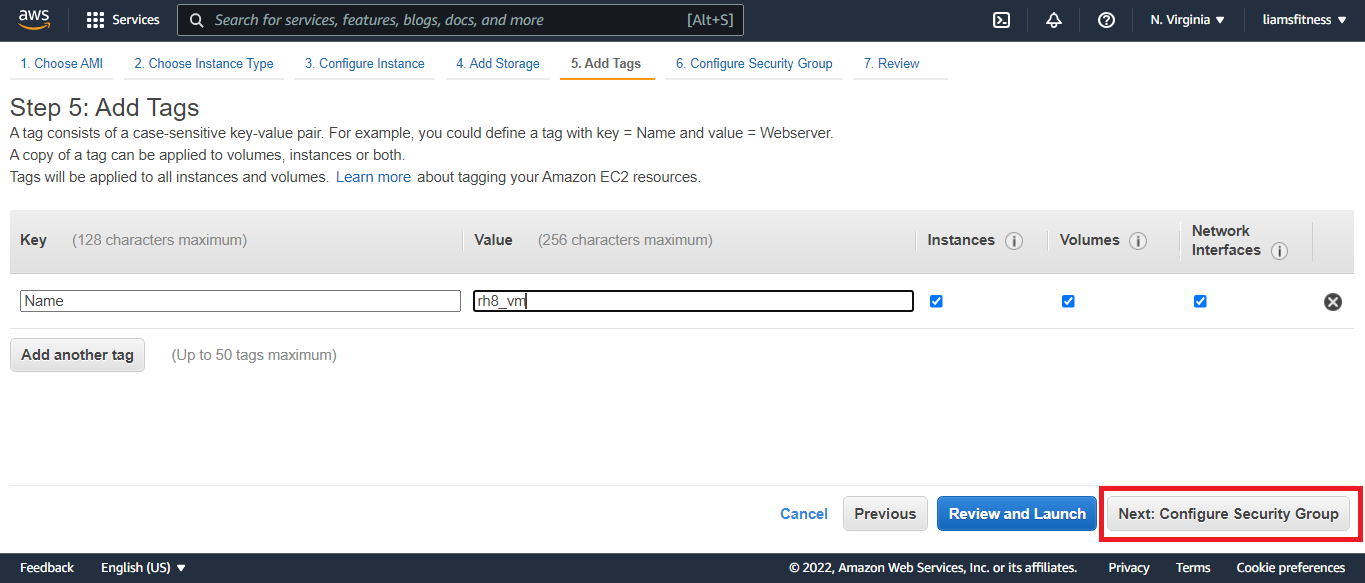Open the notifications bell

pyautogui.click(x=1054, y=20)
